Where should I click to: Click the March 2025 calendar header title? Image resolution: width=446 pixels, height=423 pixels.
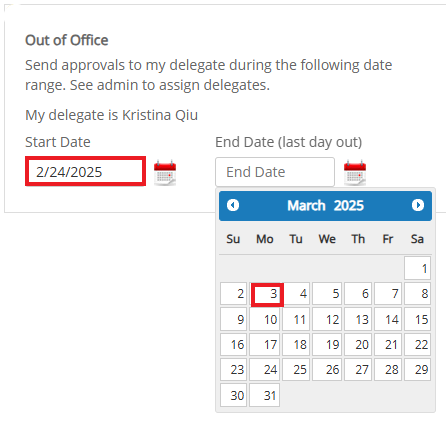[325, 206]
